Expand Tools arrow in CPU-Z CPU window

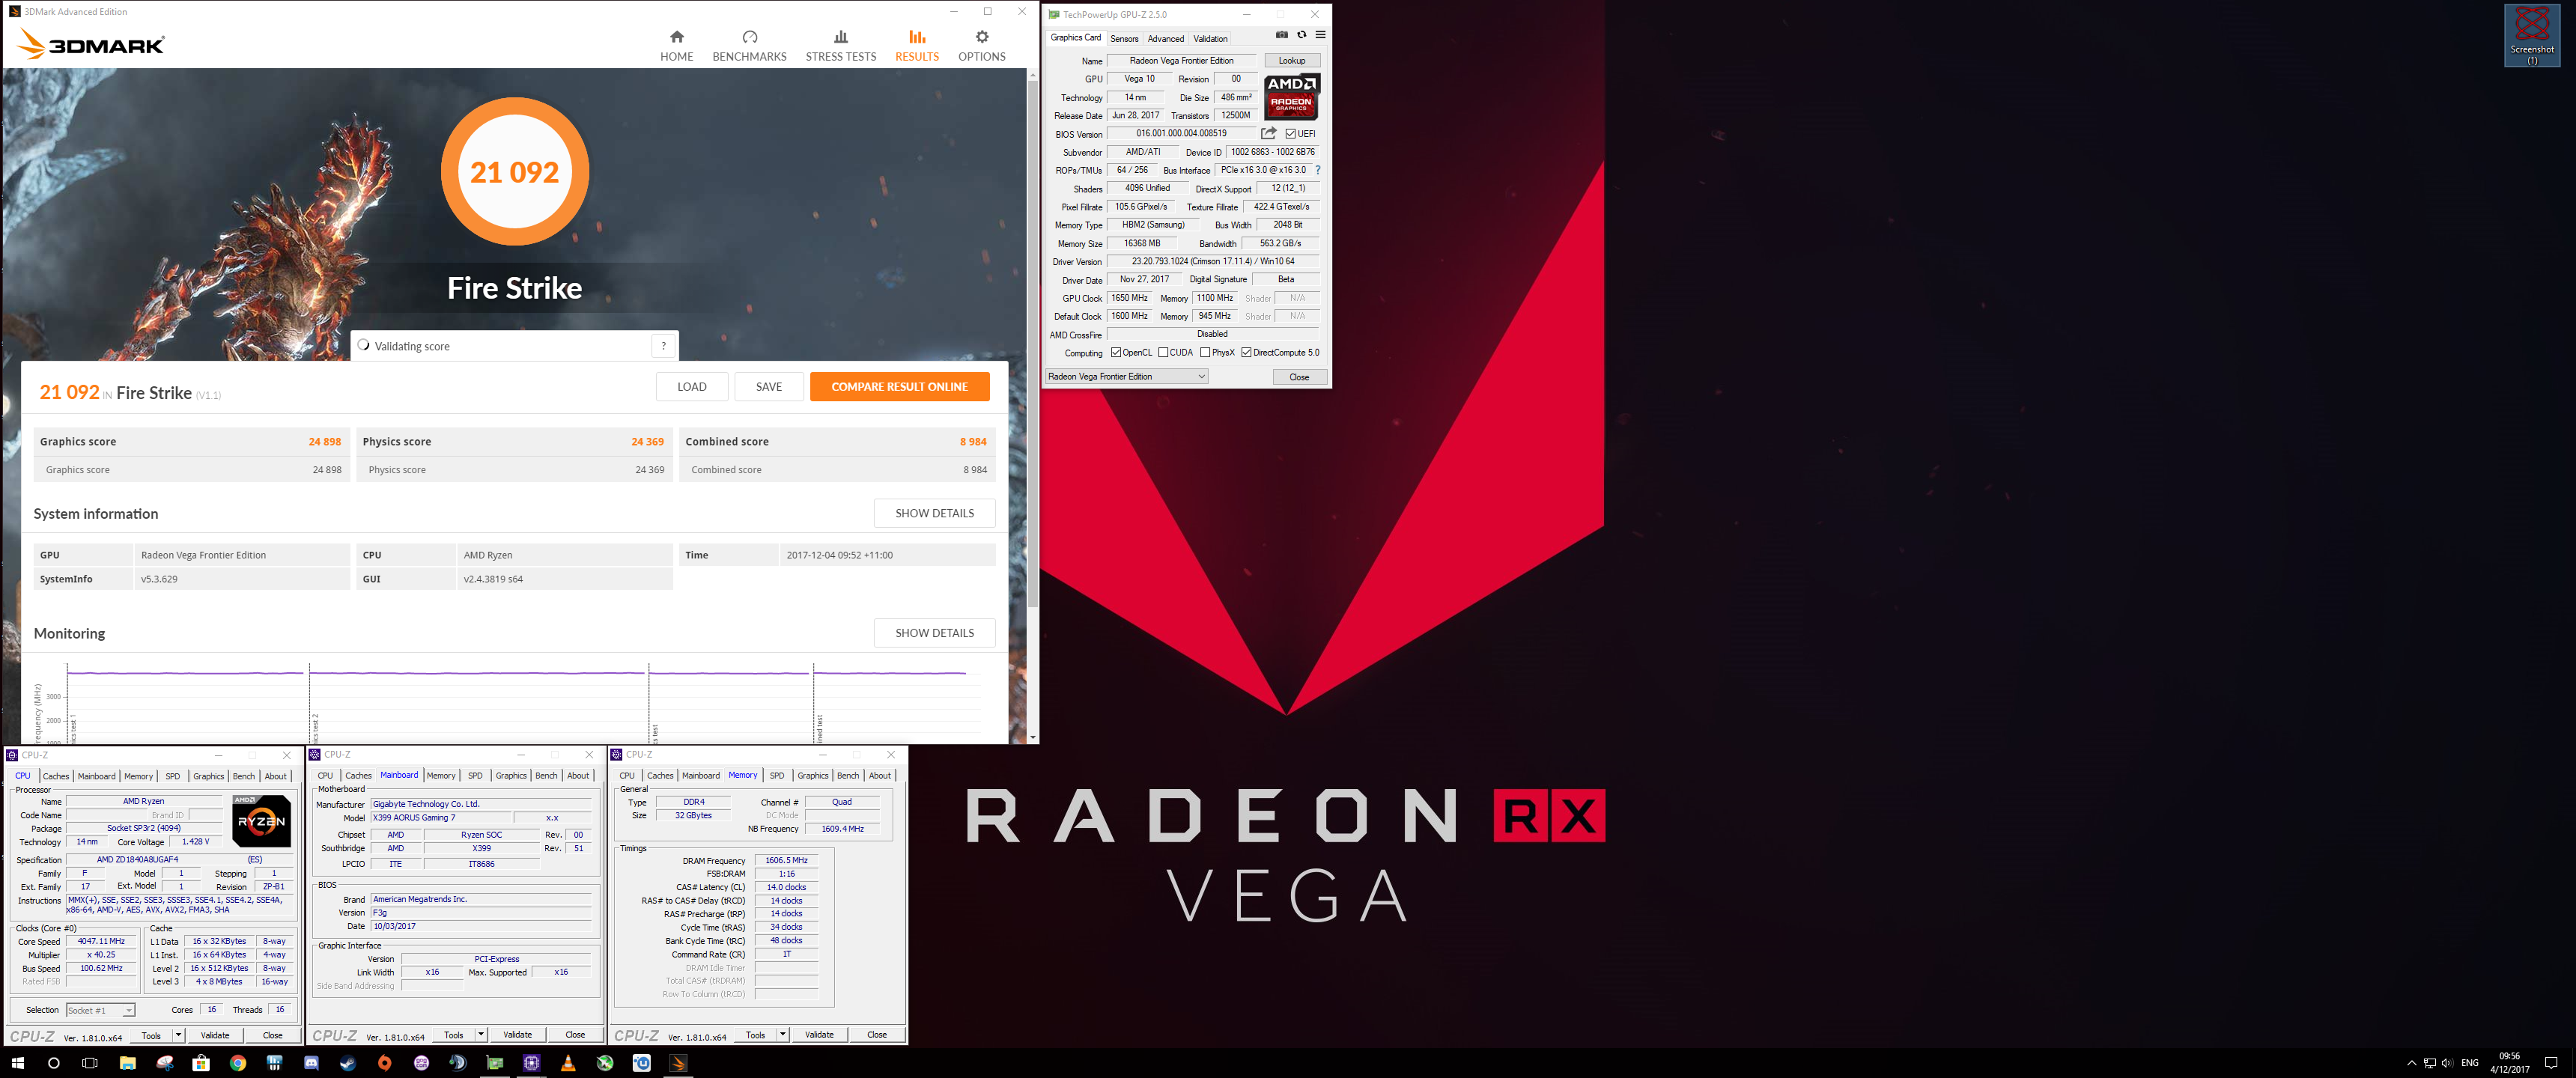coord(178,1035)
